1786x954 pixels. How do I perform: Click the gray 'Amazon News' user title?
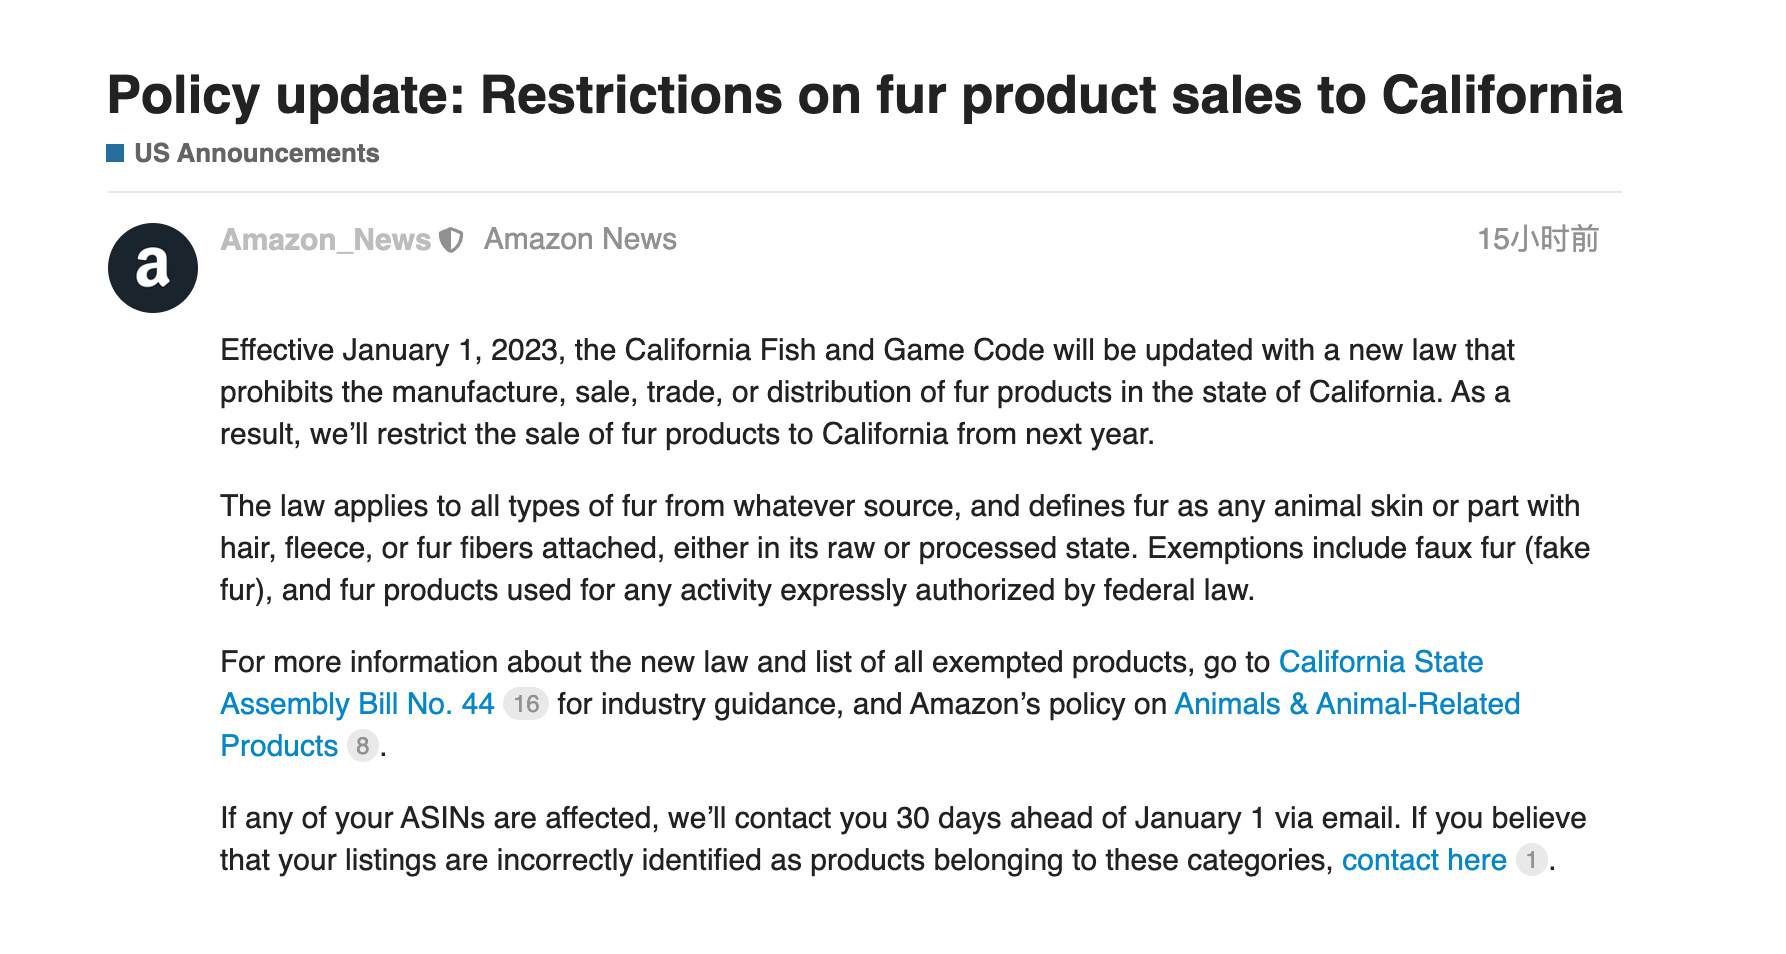click(x=580, y=240)
